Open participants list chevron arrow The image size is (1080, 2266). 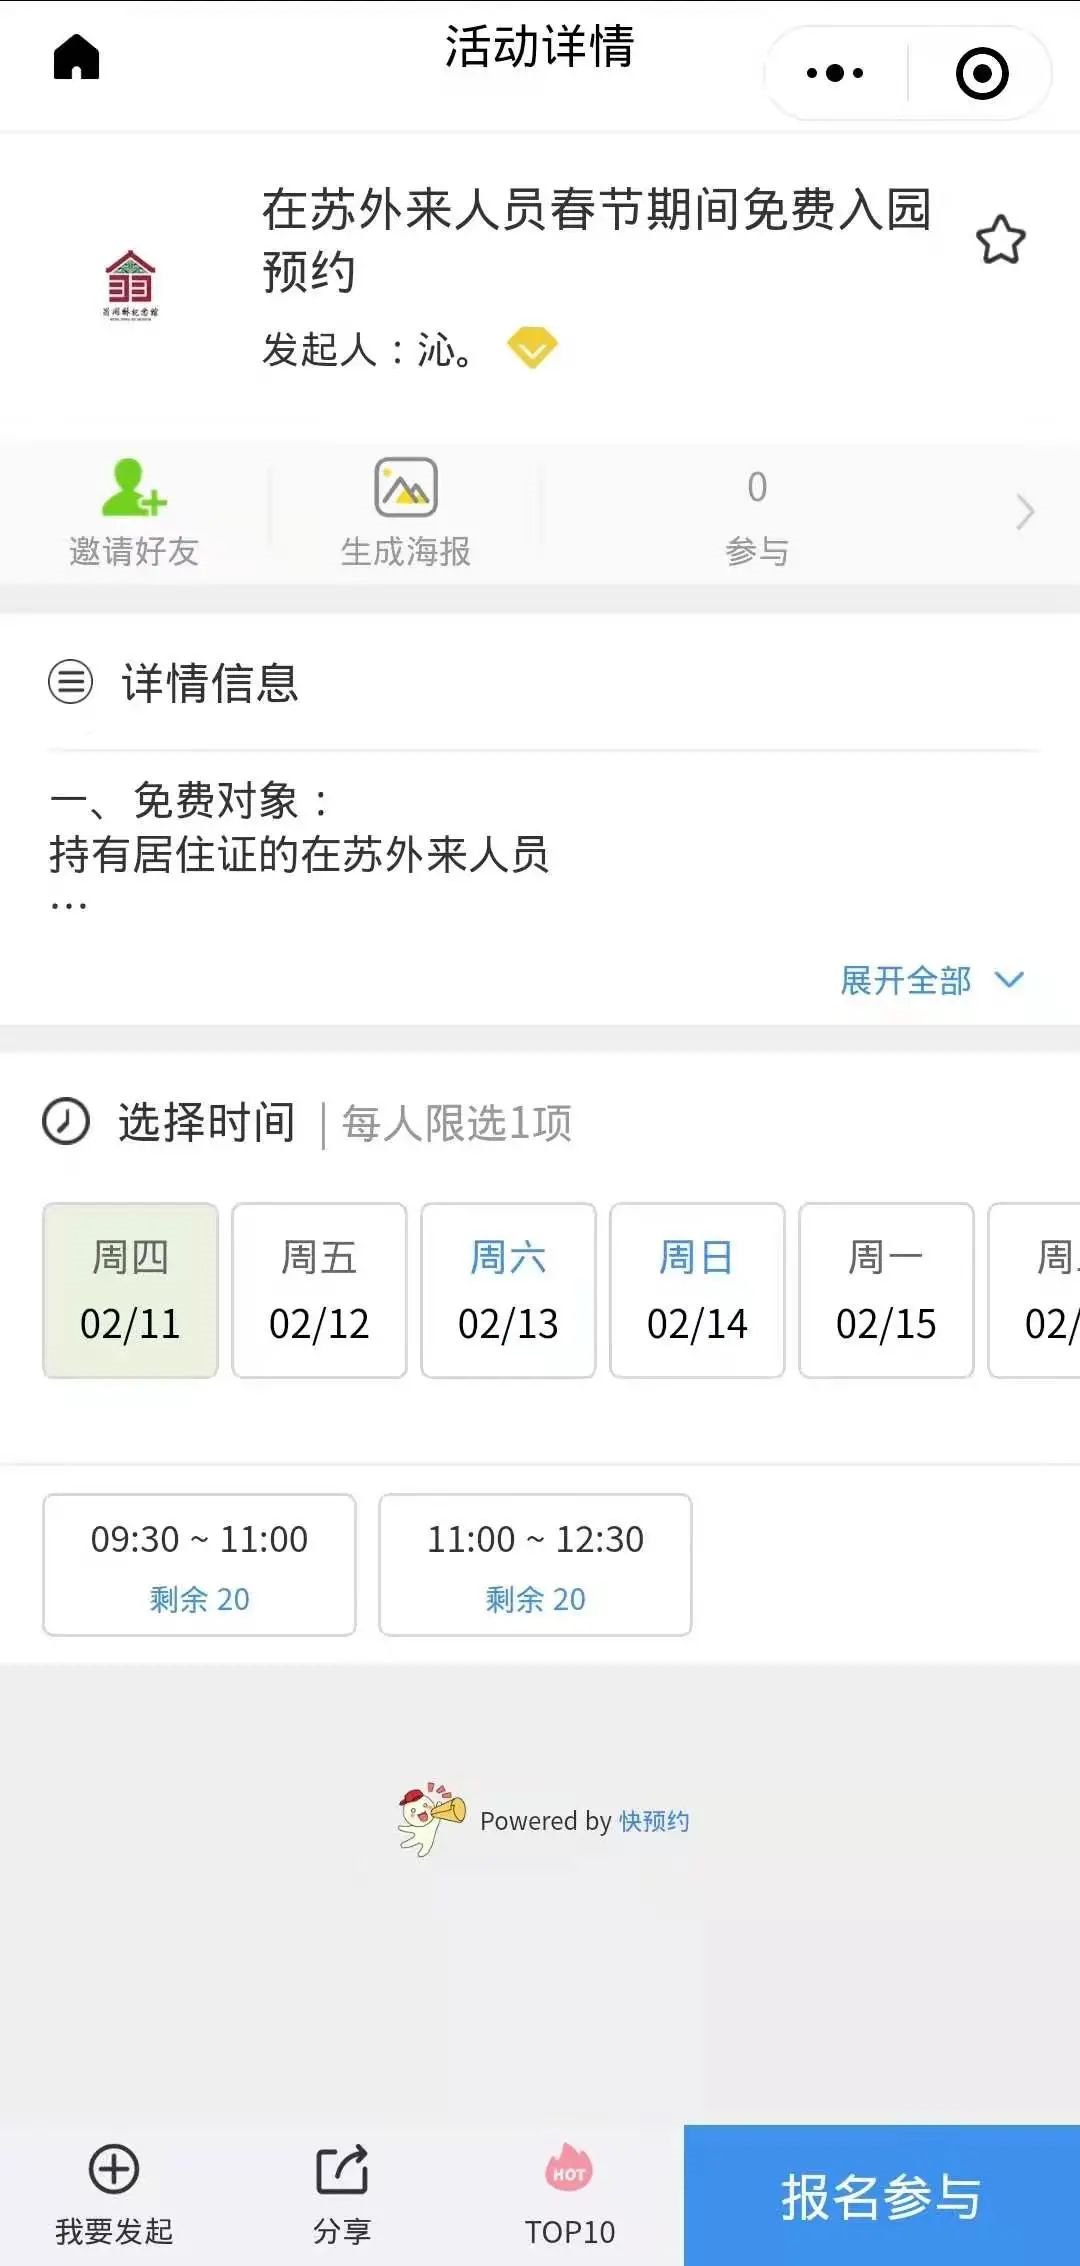[x=1024, y=512]
